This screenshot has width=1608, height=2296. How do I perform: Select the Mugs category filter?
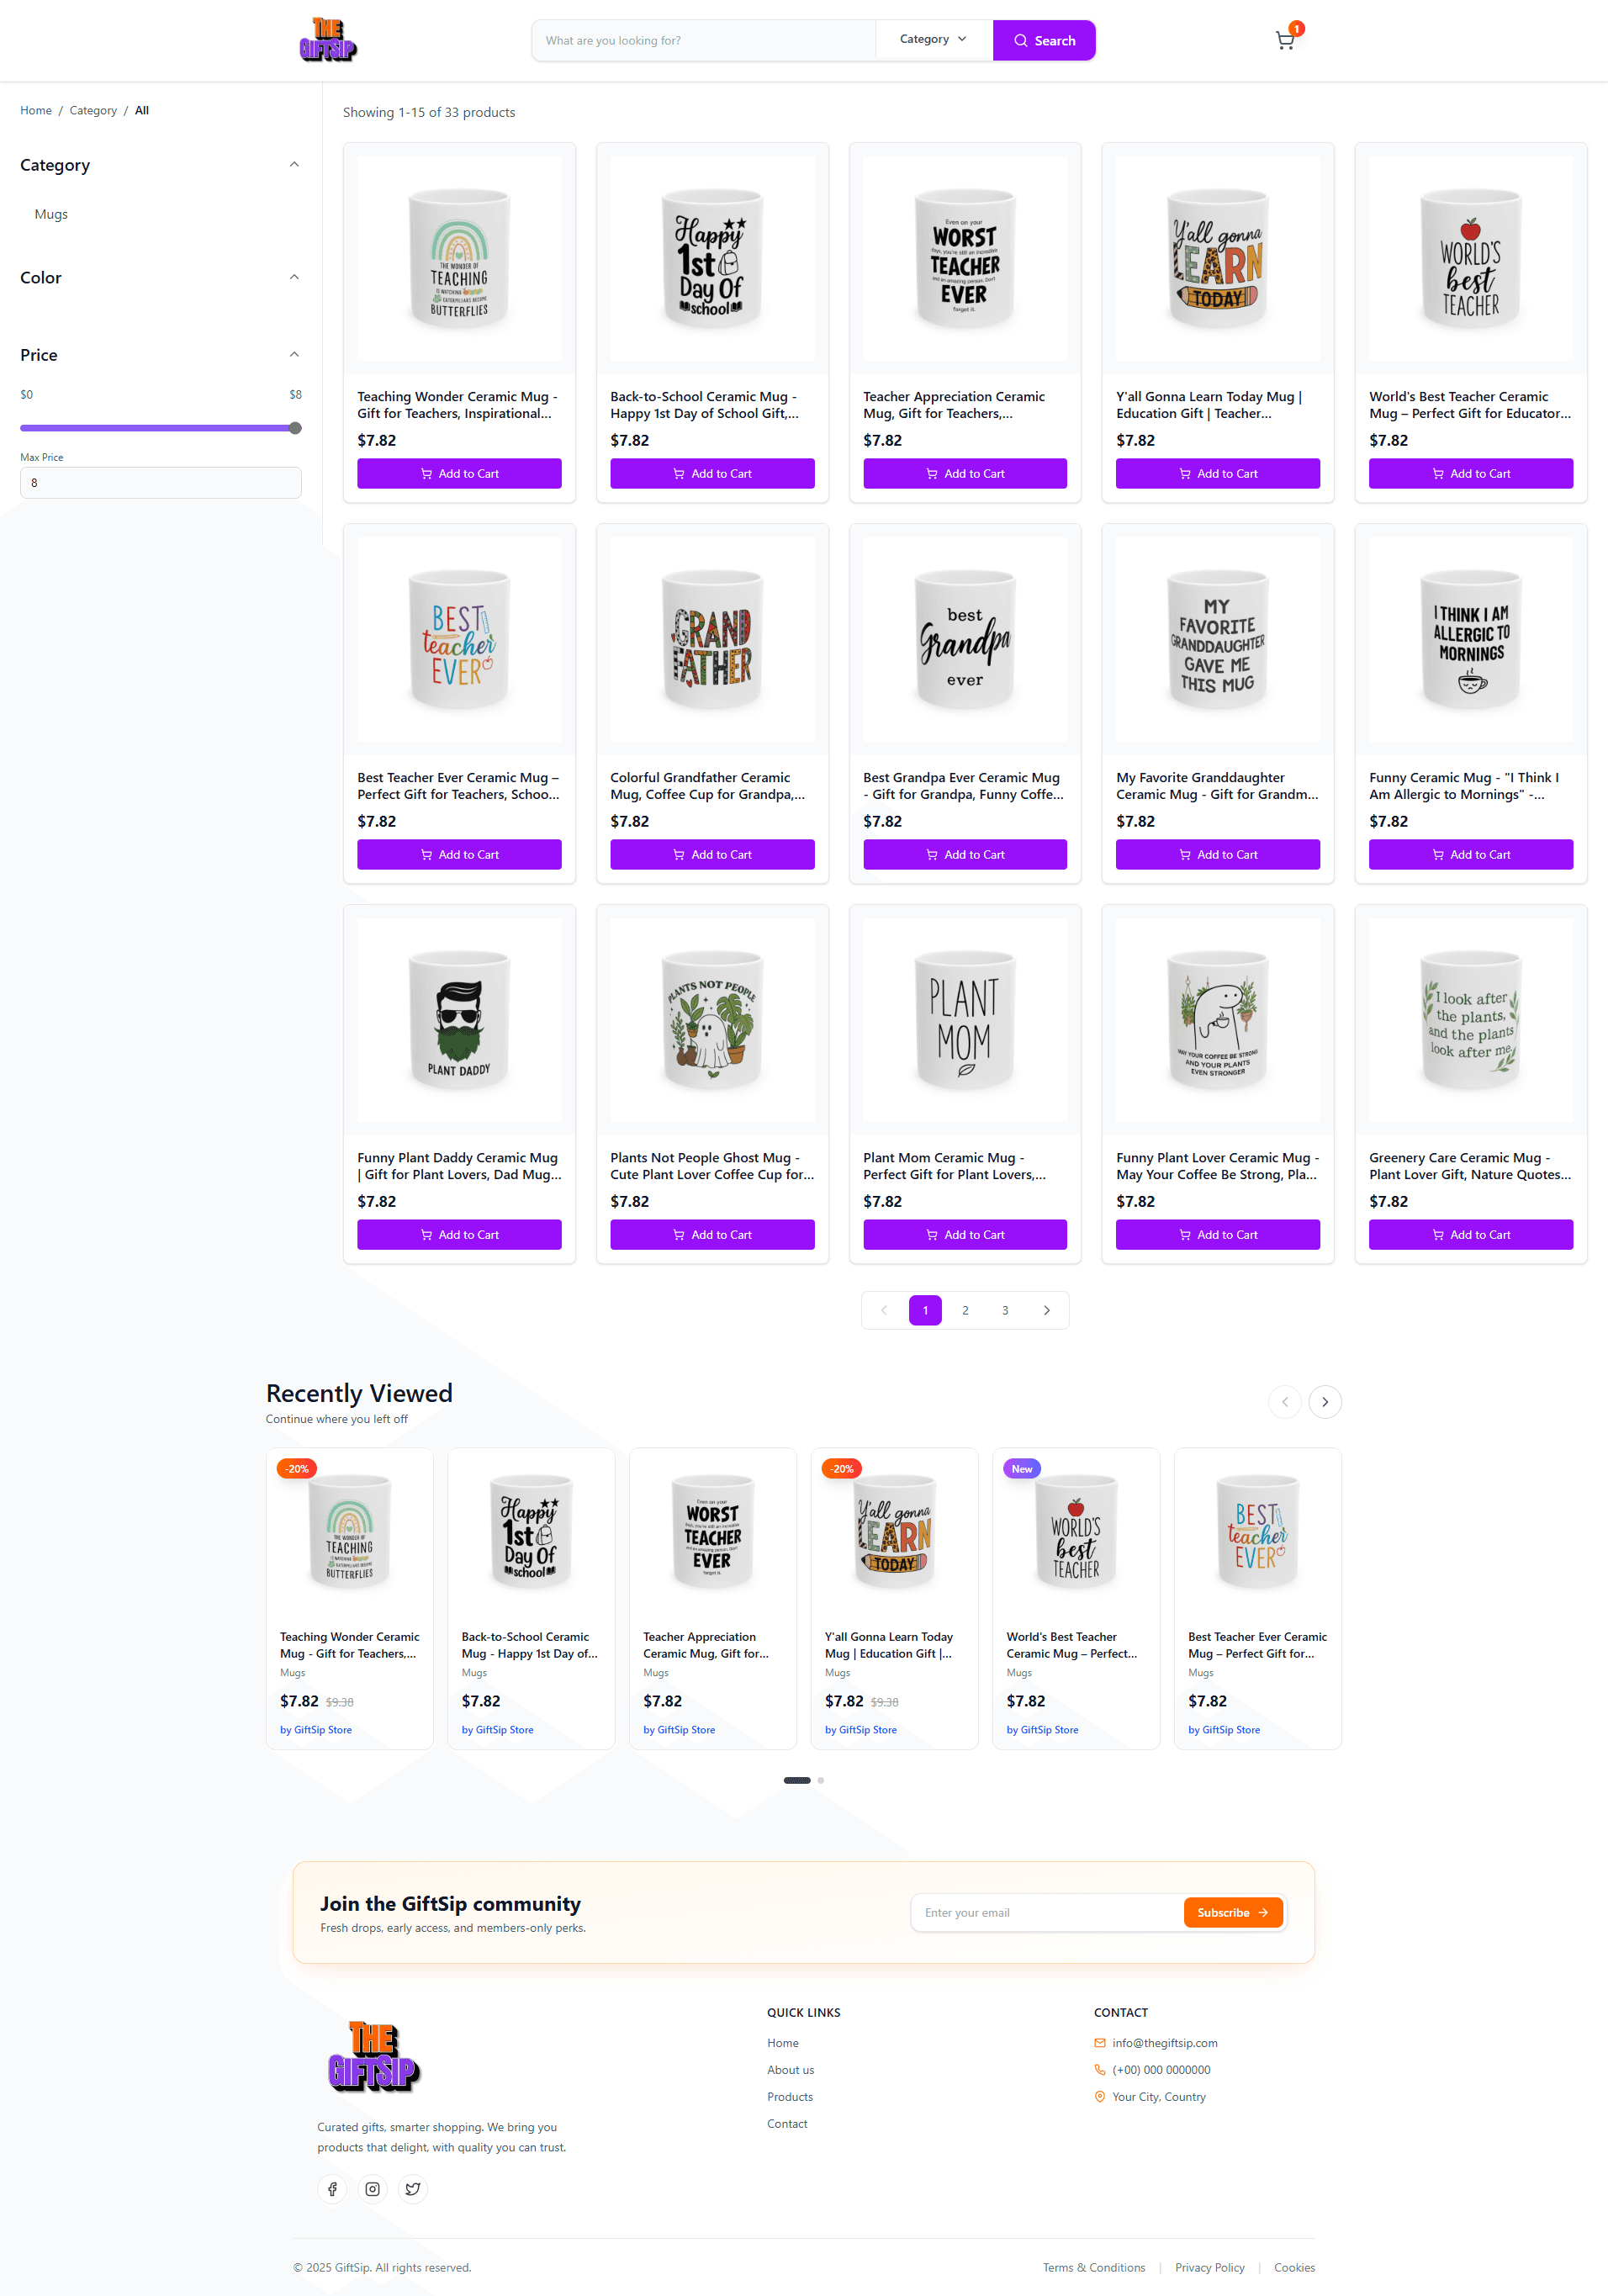[51, 214]
